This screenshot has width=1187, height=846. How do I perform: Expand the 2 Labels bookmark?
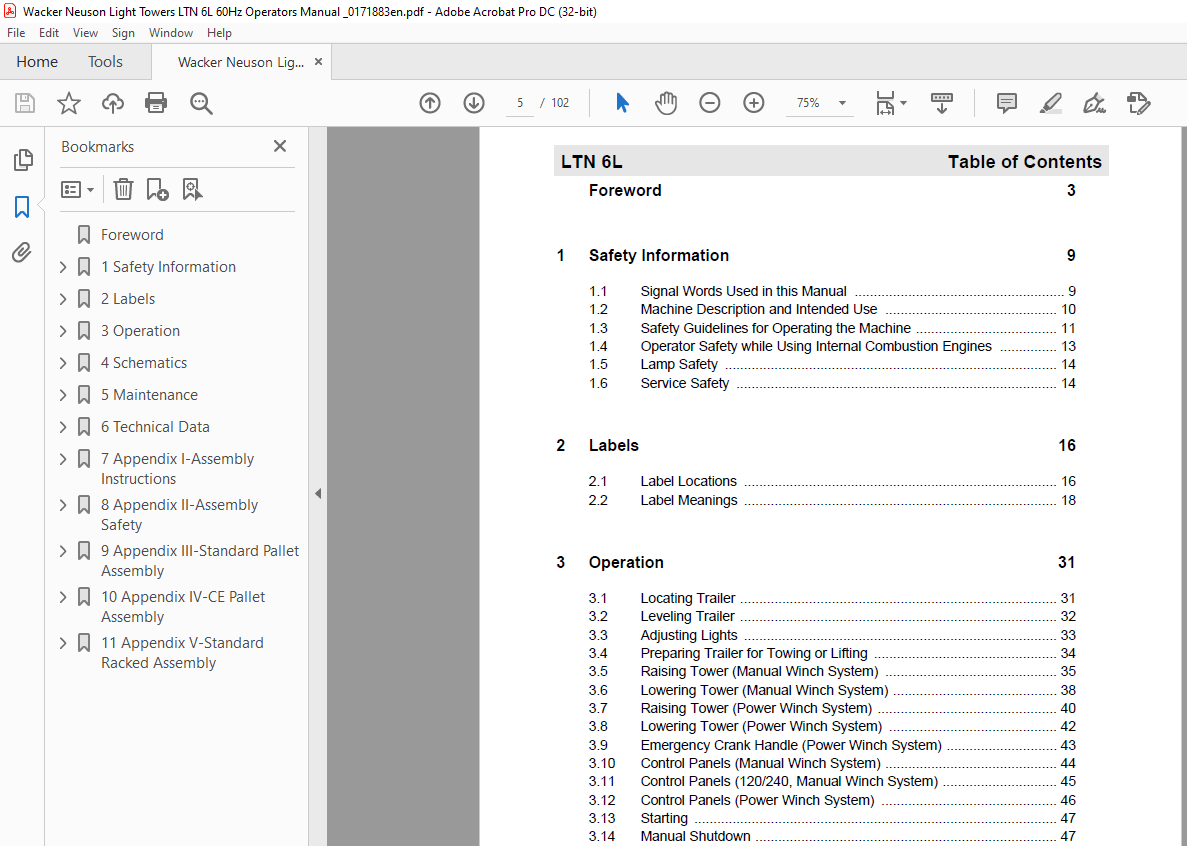(x=63, y=299)
